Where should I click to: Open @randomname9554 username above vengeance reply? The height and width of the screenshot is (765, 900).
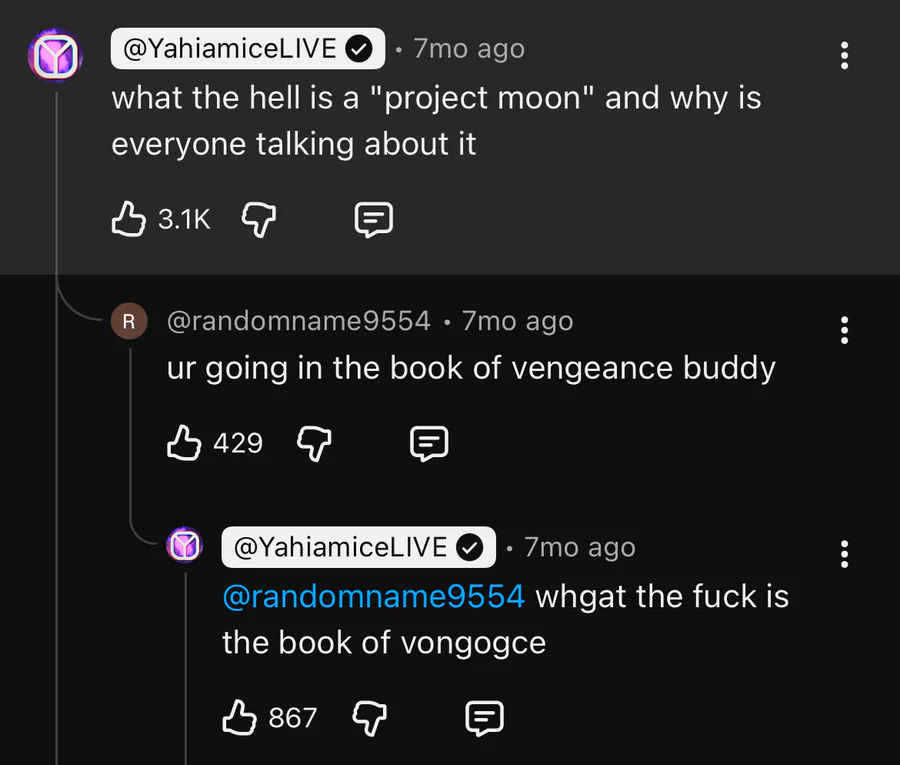click(298, 321)
